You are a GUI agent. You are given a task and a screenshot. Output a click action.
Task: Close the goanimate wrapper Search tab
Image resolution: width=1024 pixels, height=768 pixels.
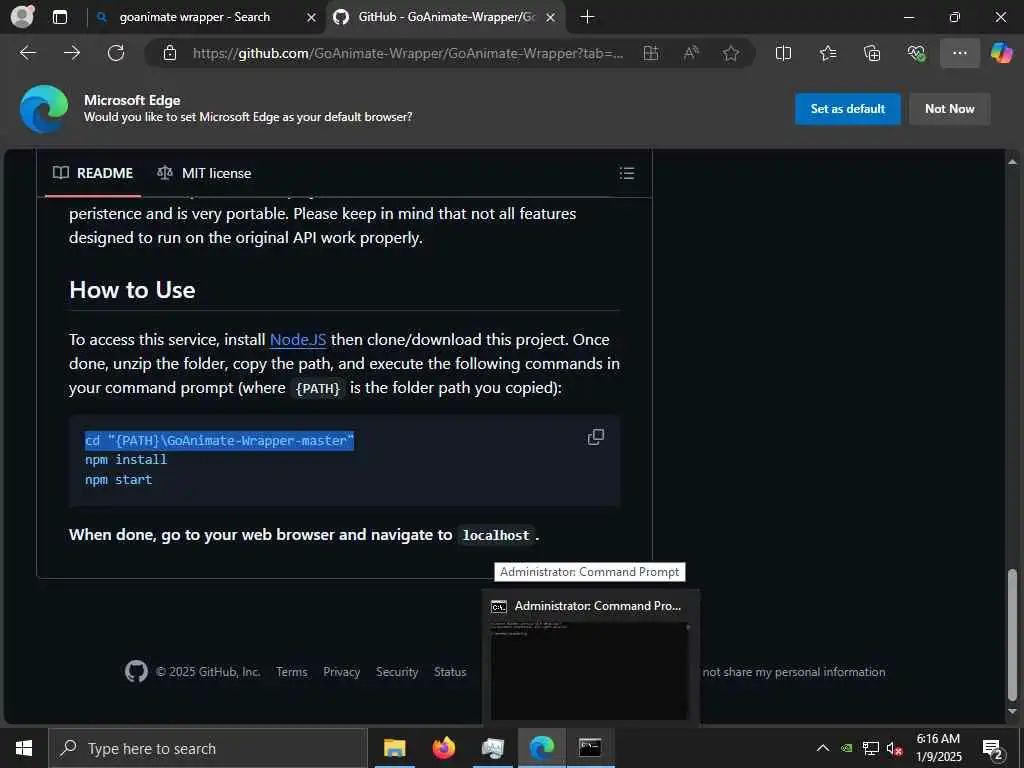coord(312,18)
